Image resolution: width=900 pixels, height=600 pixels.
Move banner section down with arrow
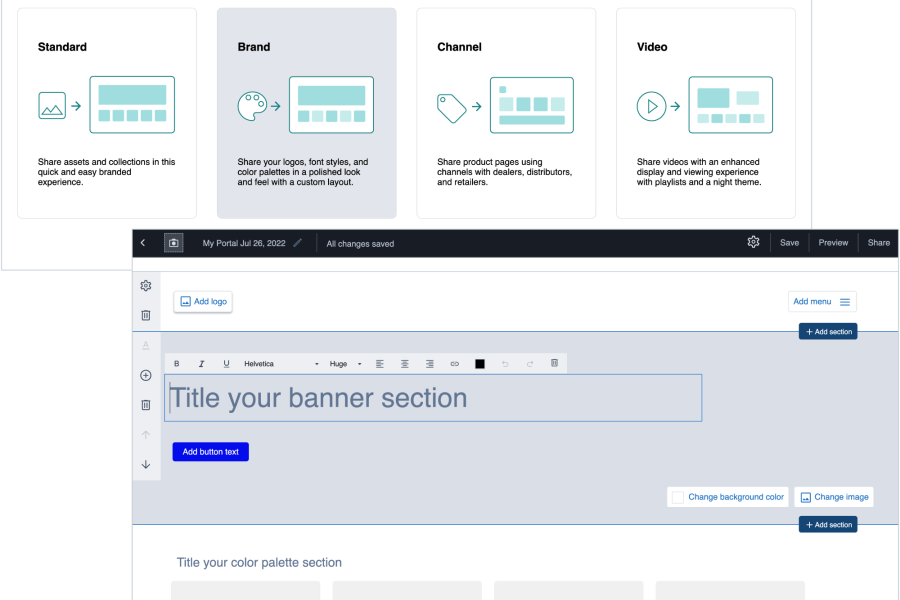click(146, 464)
